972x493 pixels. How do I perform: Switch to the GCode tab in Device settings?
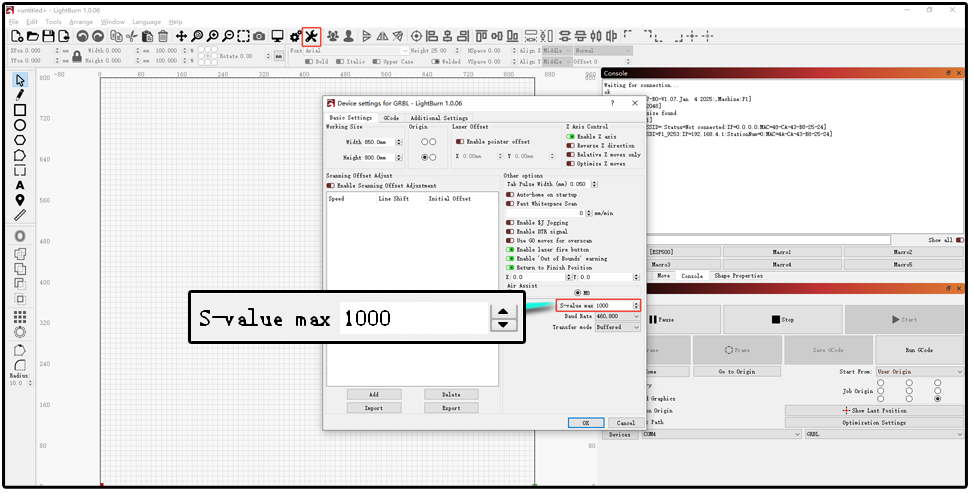[391, 118]
